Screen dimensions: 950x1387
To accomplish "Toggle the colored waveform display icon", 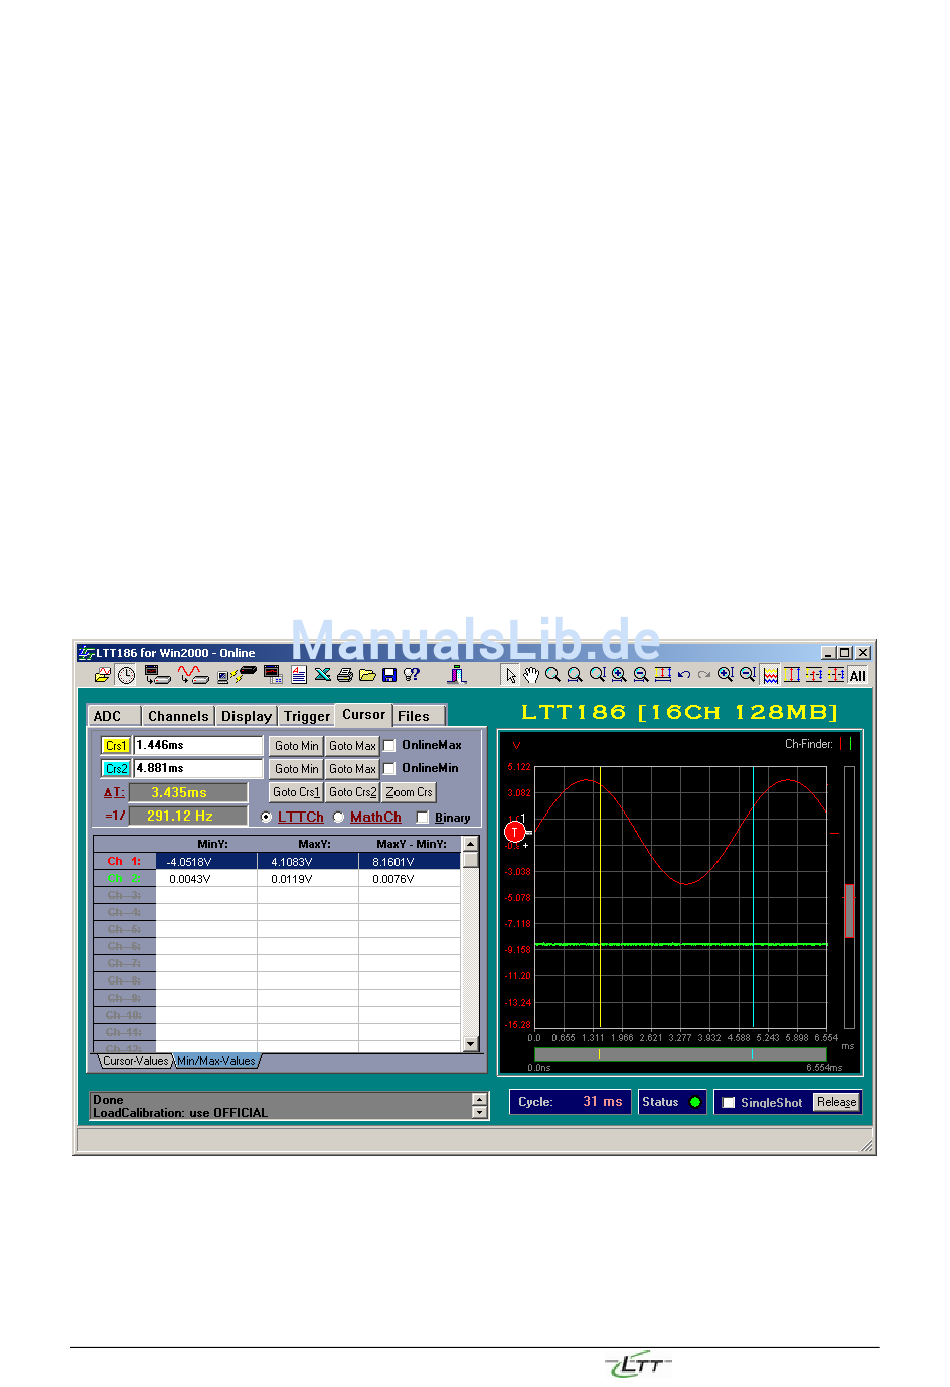I will 771,676.
